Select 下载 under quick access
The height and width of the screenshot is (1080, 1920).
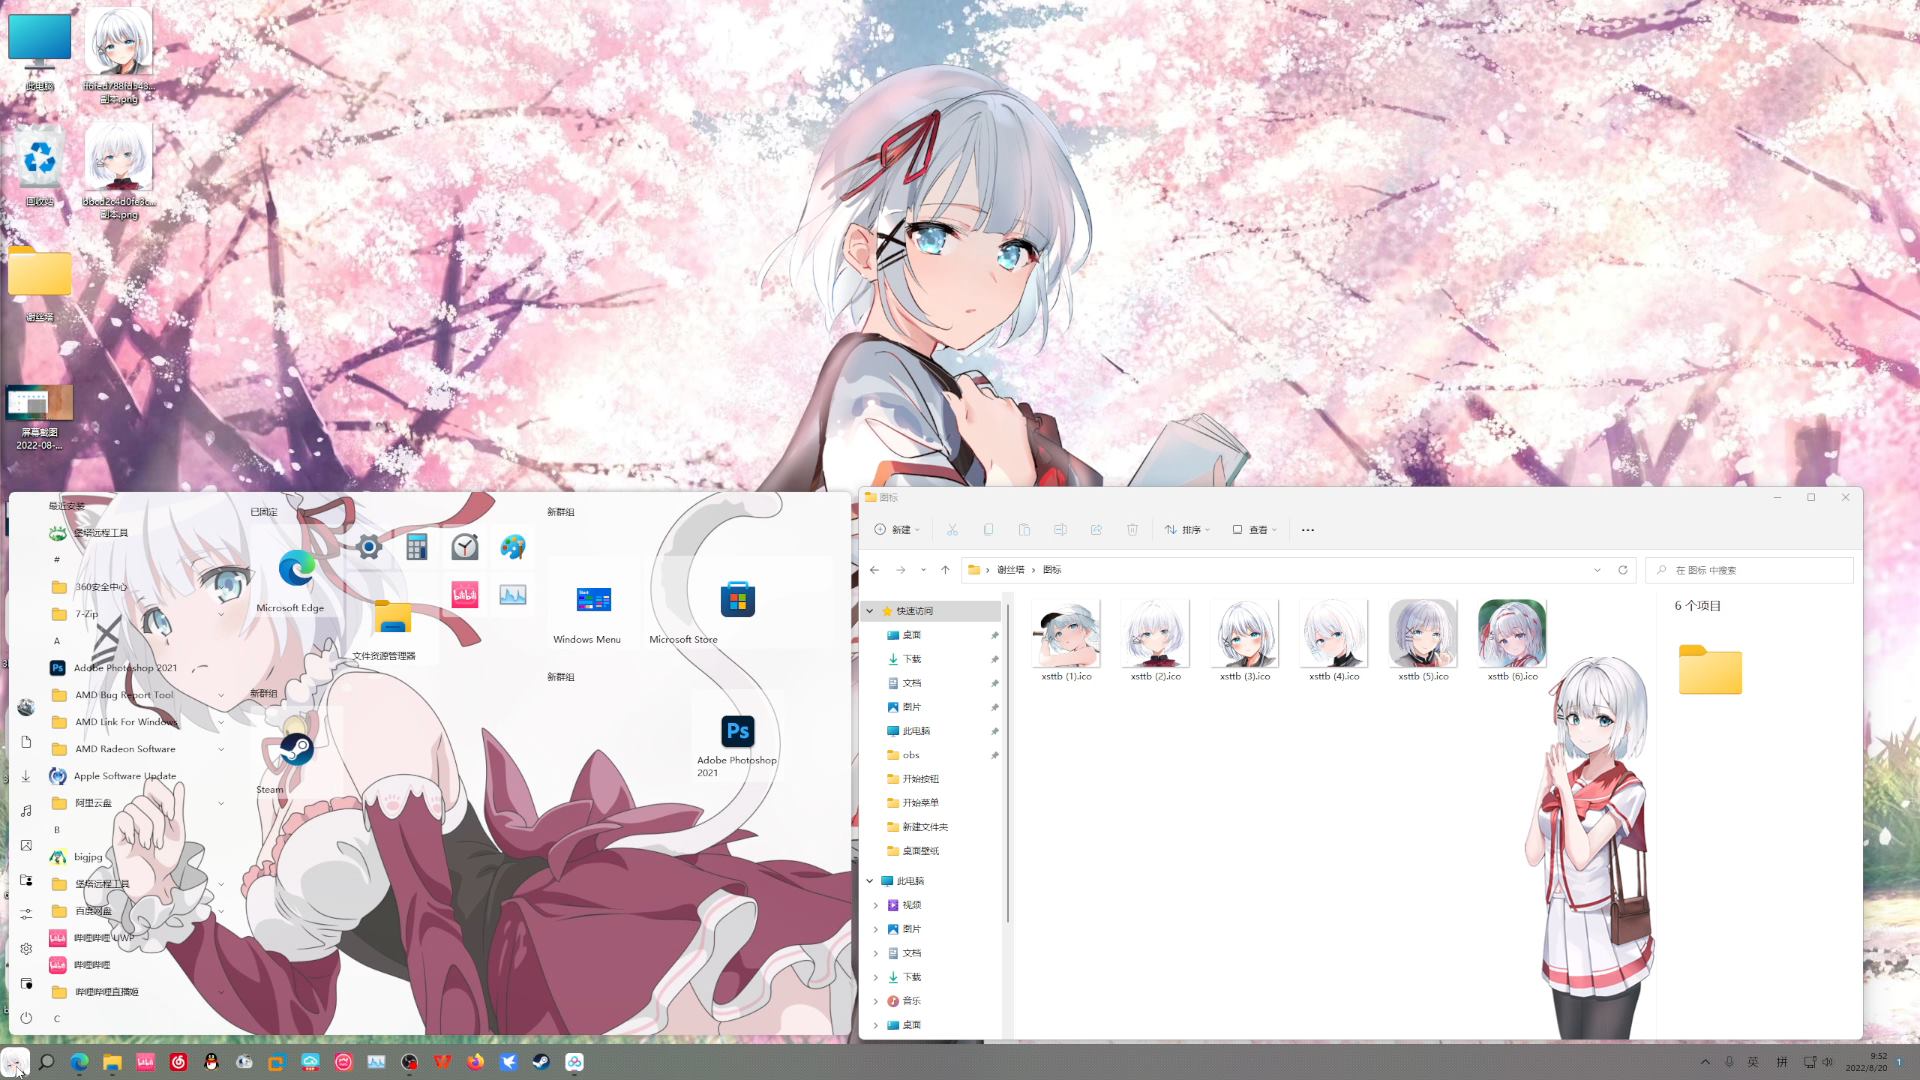(911, 659)
